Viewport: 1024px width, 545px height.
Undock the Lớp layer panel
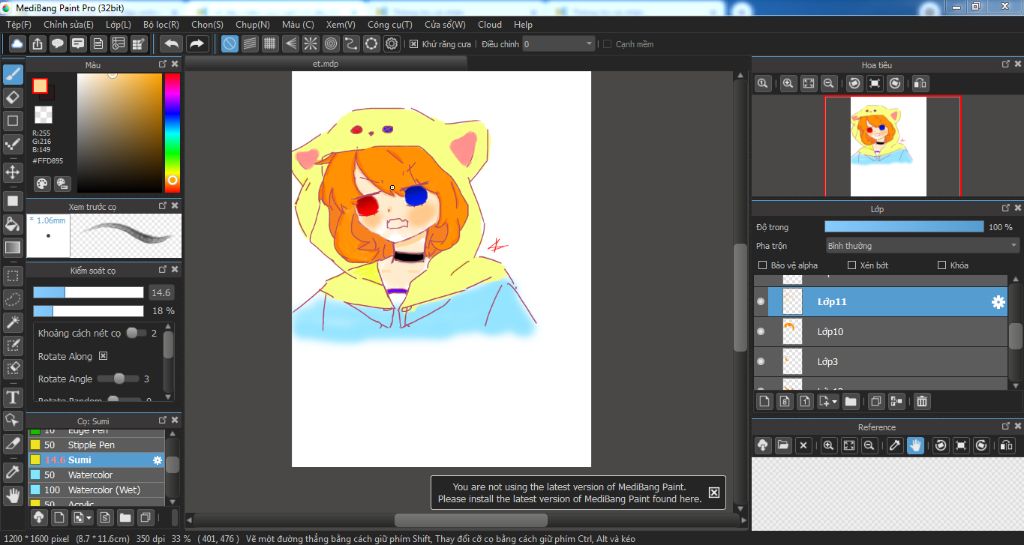[1006, 208]
